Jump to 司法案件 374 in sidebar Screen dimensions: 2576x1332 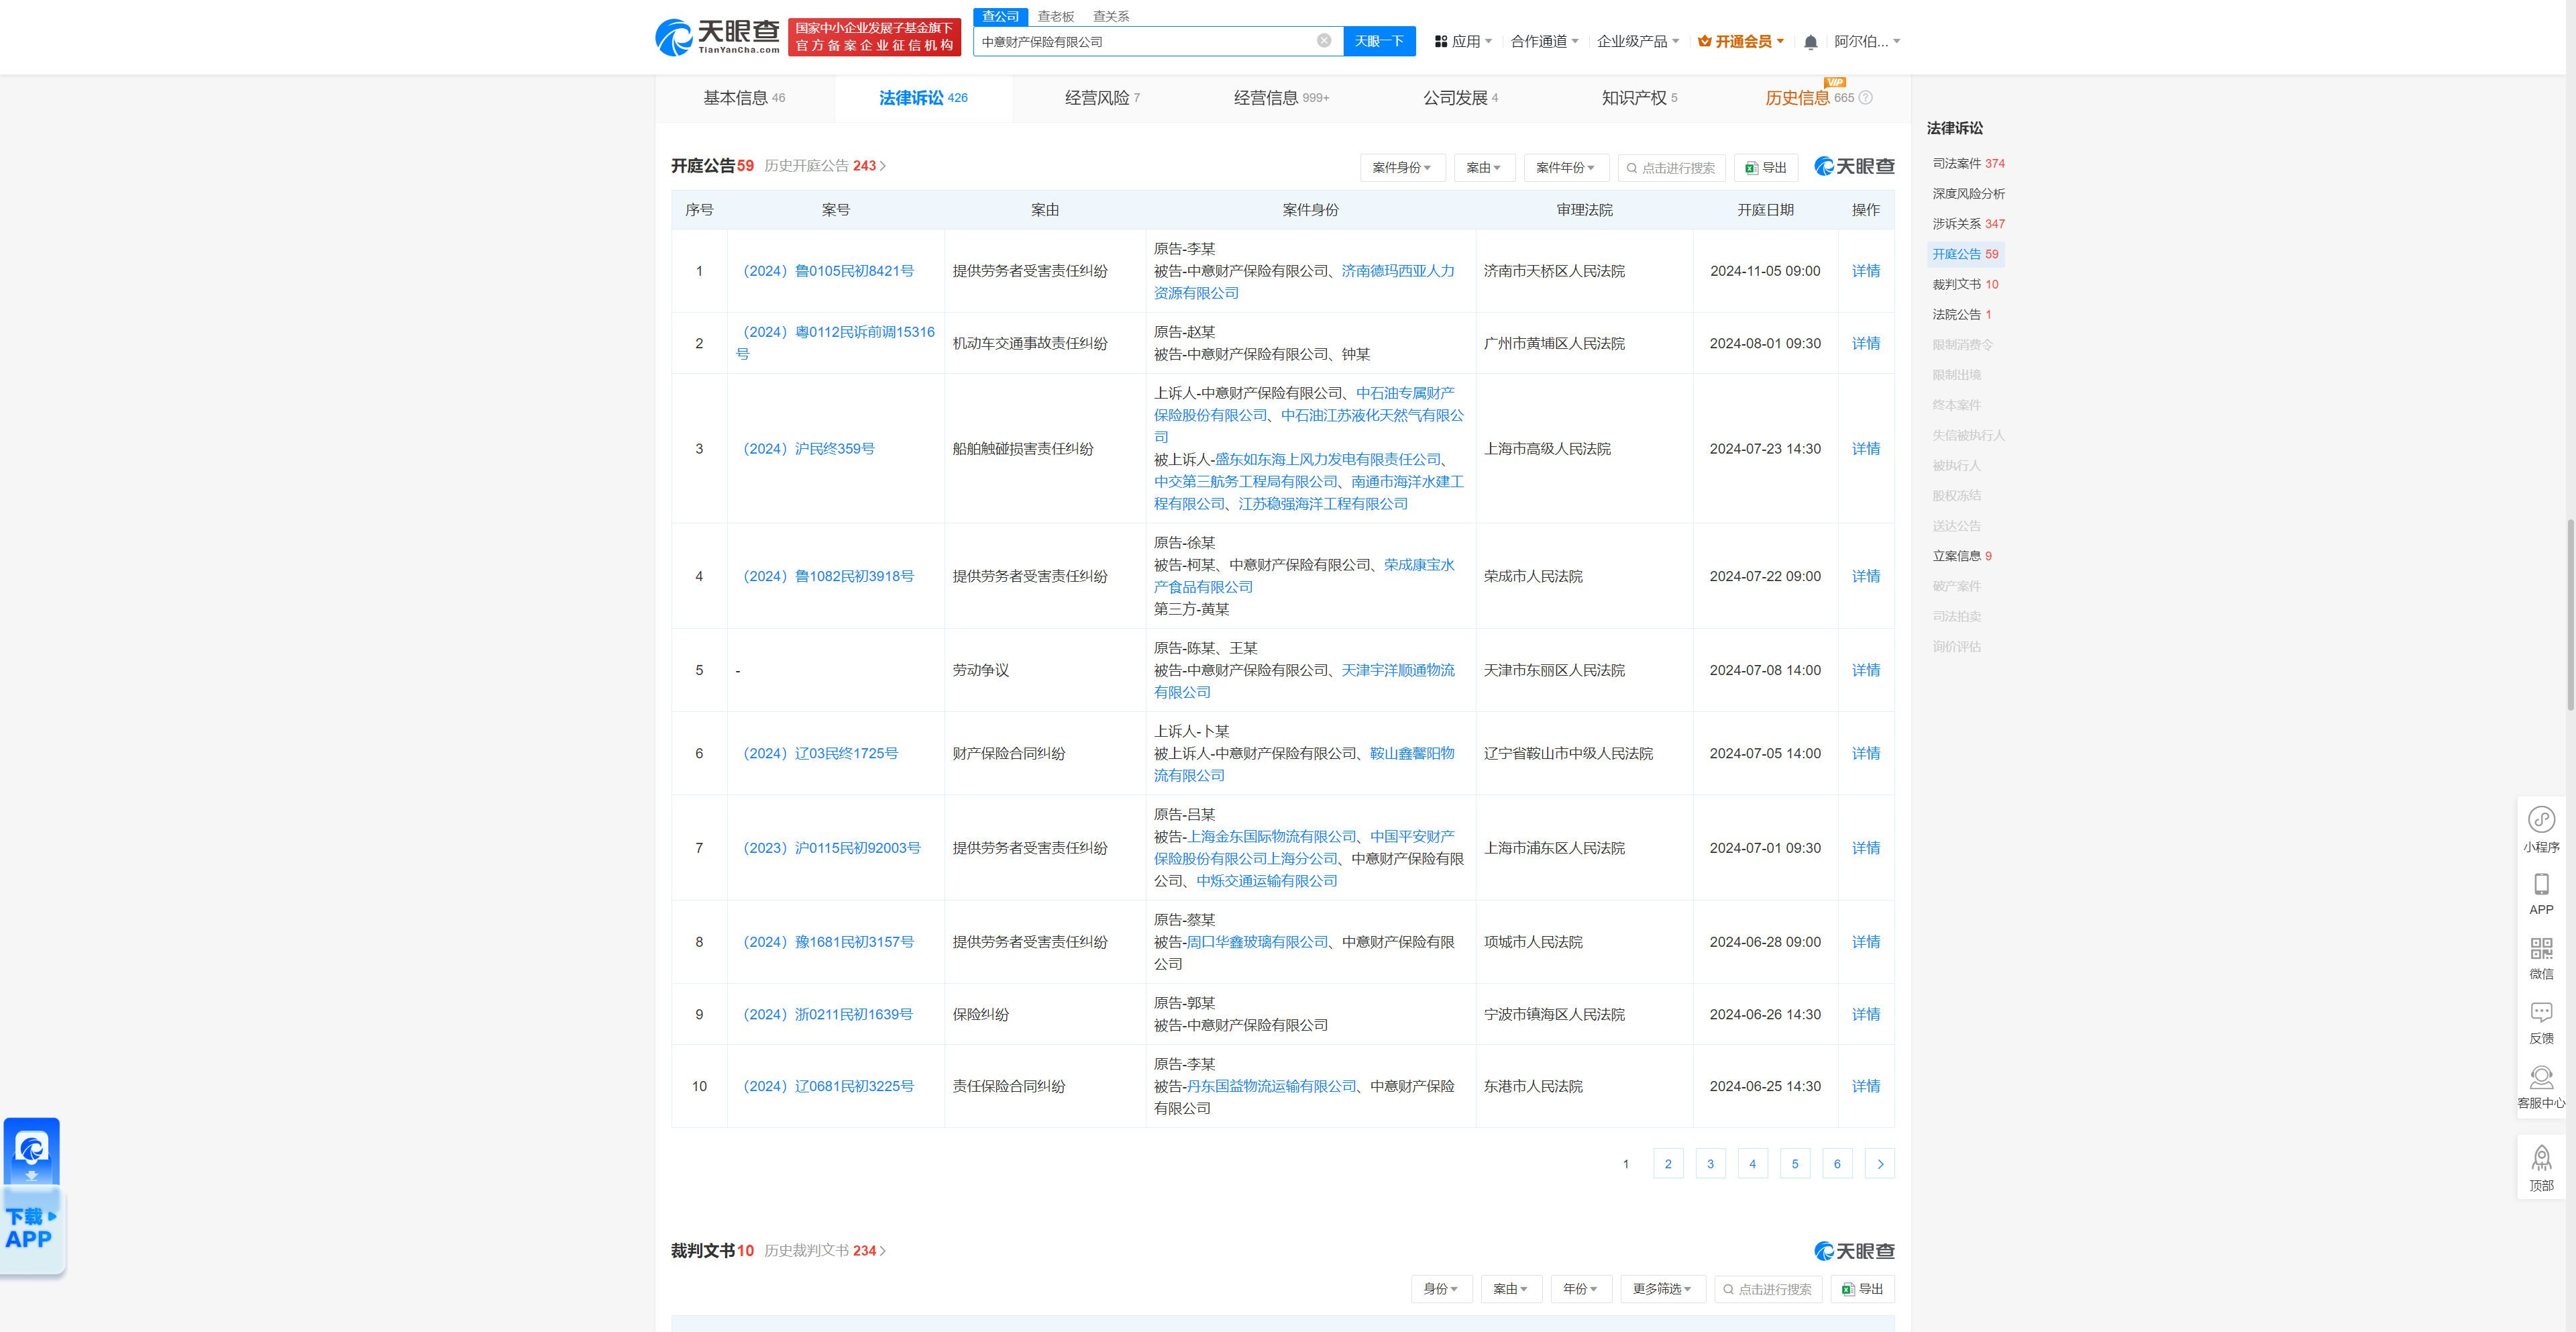1968,164
